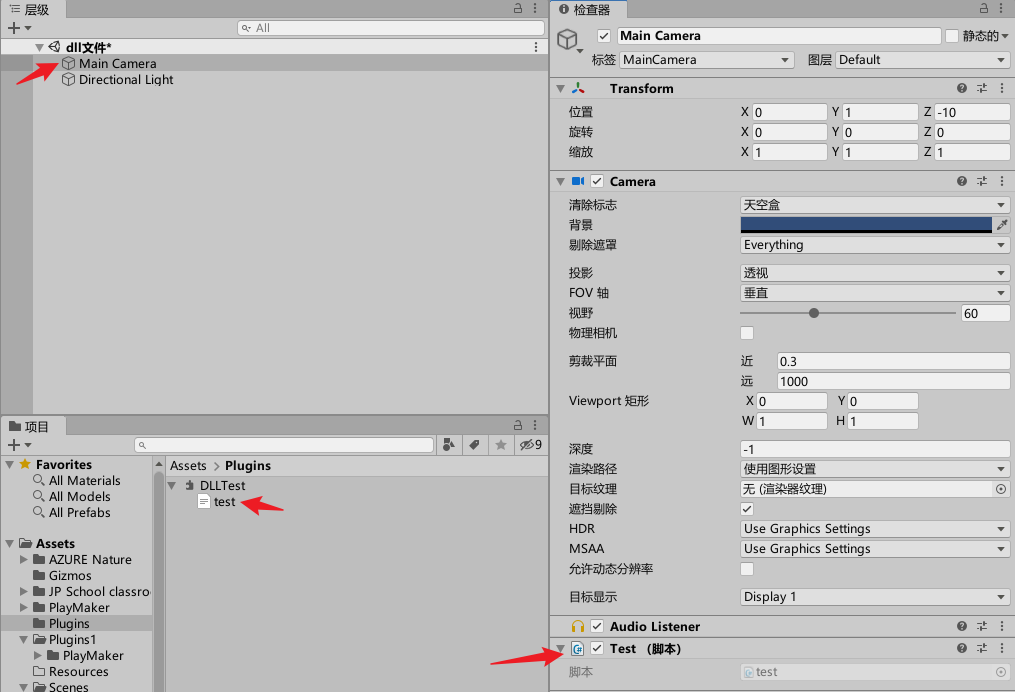Open the dll文件 scene options menu
Viewport: 1015px width, 692px height.
click(x=536, y=47)
